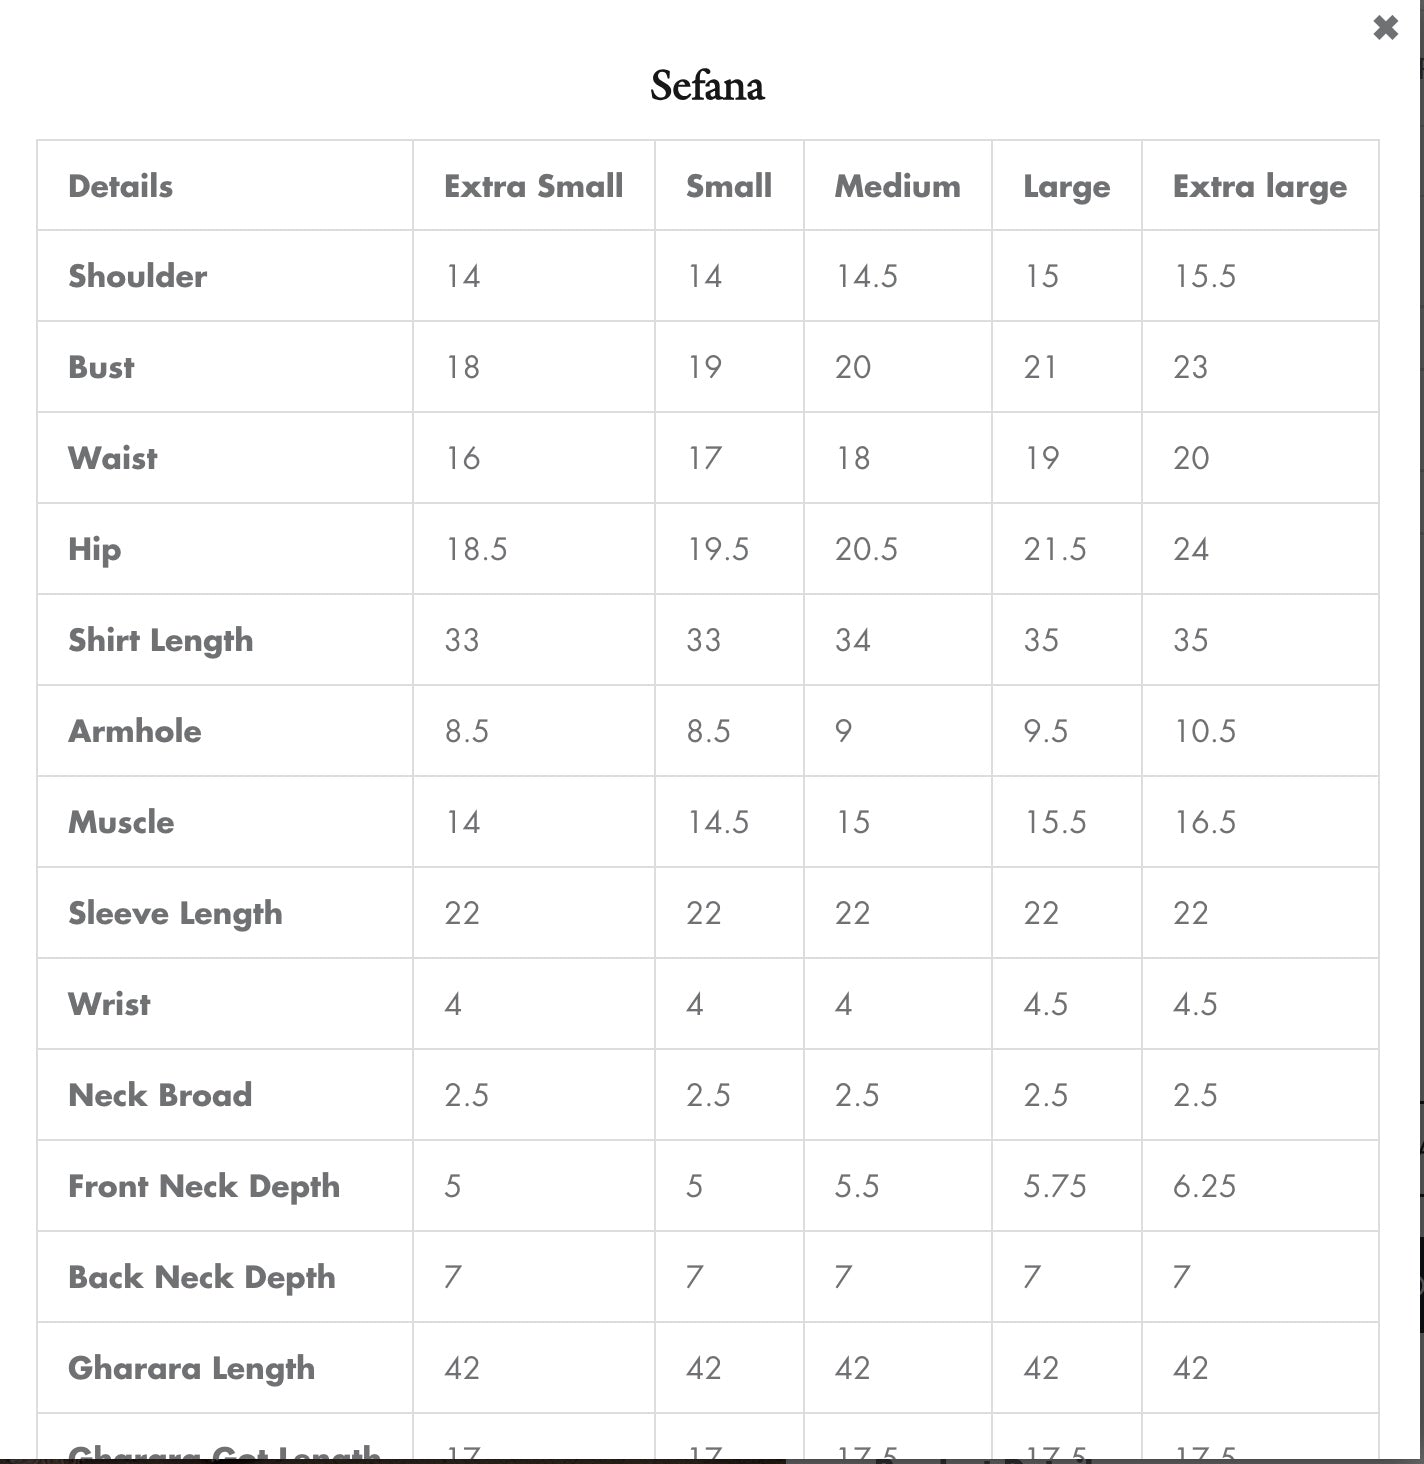Click the Extra Small column header
The height and width of the screenshot is (1464, 1424).
(x=533, y=186)
